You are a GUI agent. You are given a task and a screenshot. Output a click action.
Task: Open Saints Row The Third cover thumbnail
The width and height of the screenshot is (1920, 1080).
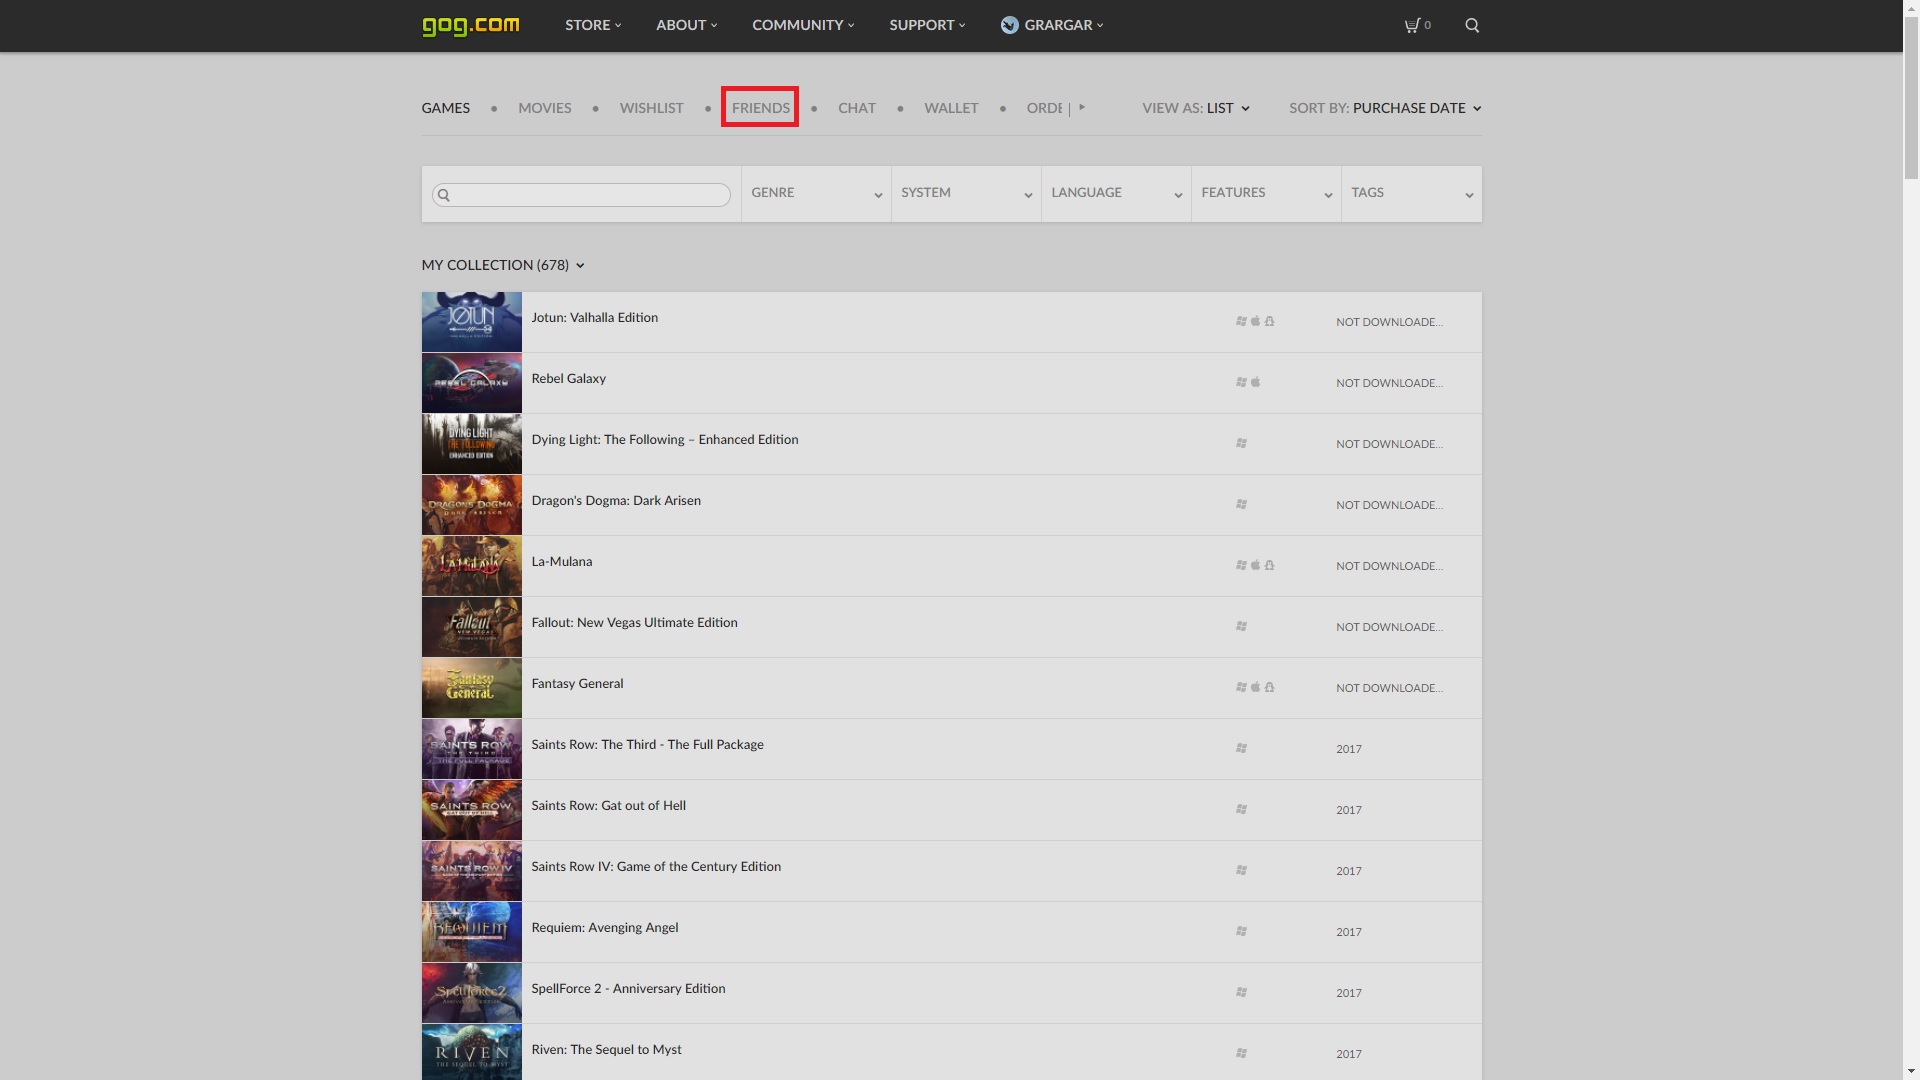471,749
